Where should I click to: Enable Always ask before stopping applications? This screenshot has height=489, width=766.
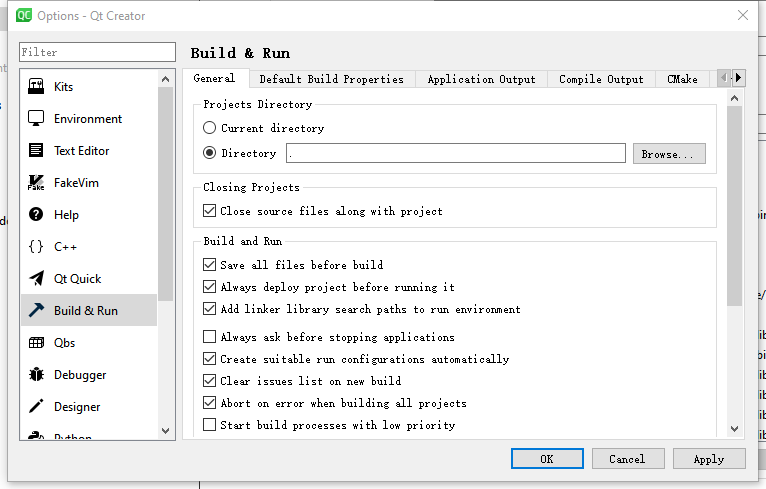point(210,337)
